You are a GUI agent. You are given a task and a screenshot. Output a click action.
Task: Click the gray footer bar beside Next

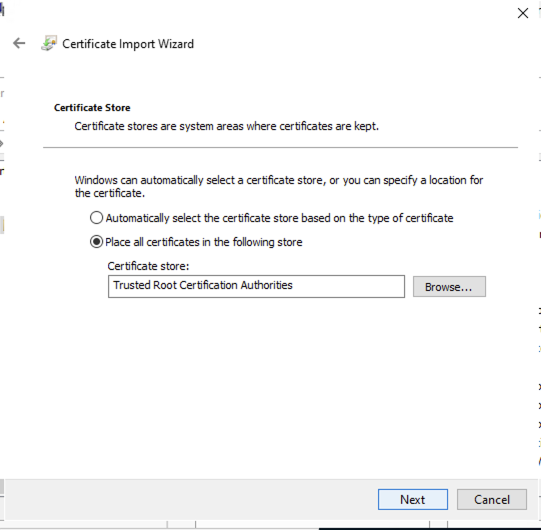point(190,499)
